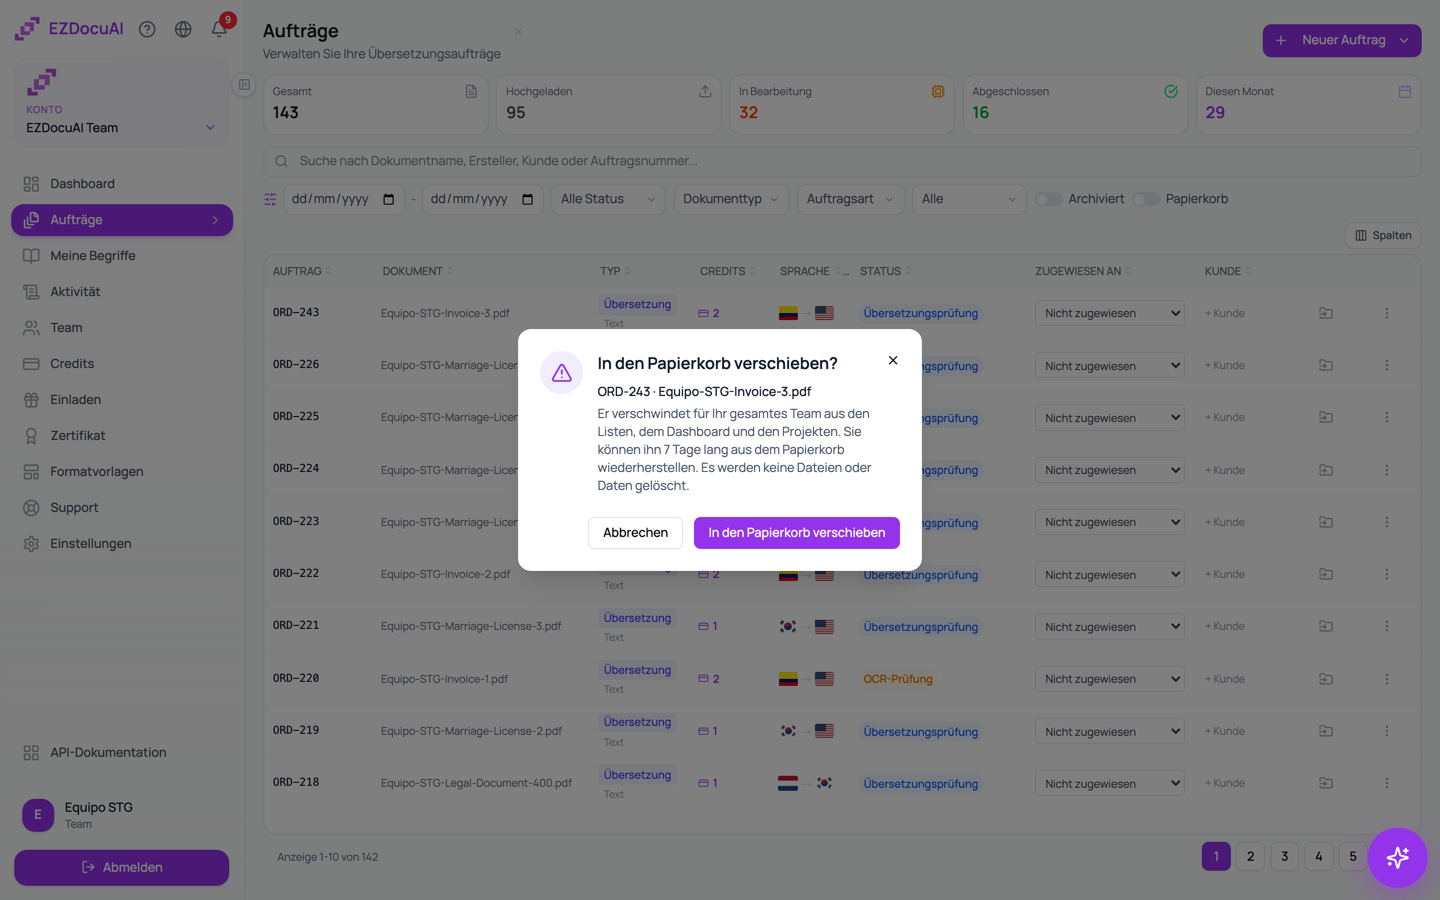
Task: Confirm In den Papierkorb verschieben
Action: (x=797, y=533)
